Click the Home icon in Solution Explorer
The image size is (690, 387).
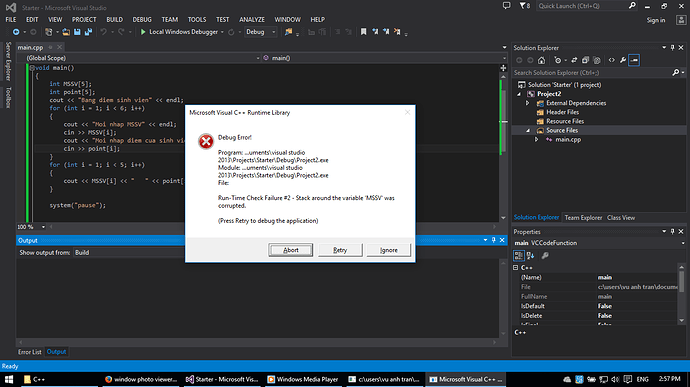click(x=541, y=60)
